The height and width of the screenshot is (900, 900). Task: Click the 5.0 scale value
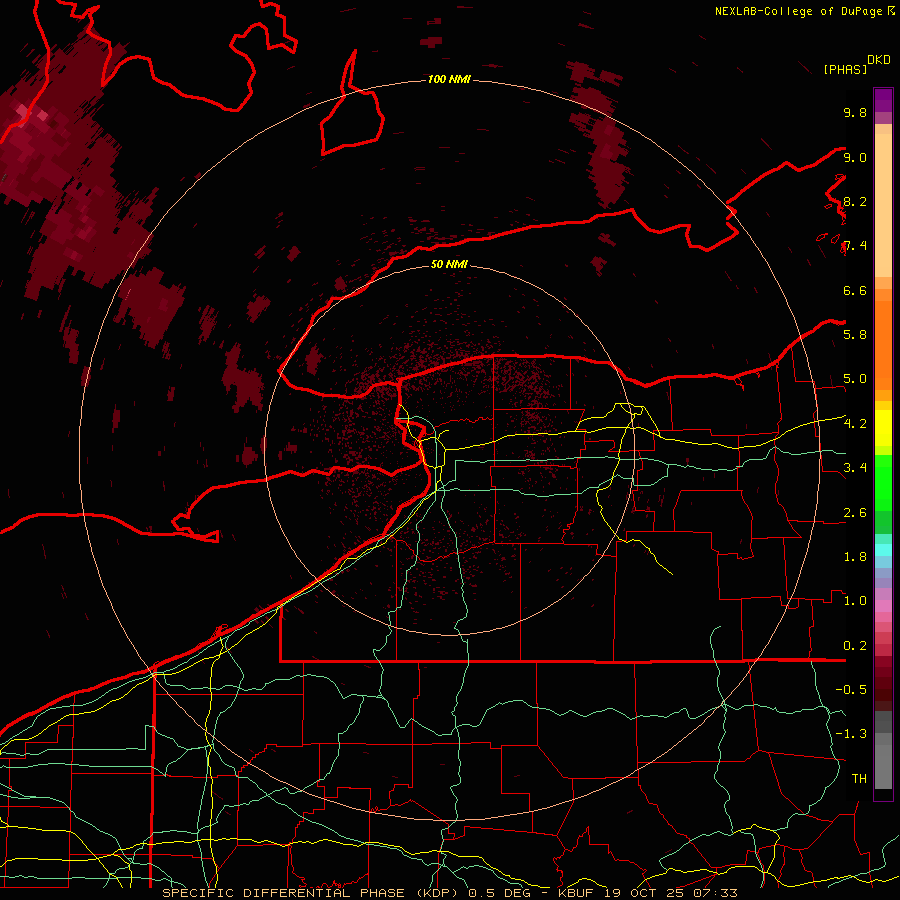[x=855, y=379]
